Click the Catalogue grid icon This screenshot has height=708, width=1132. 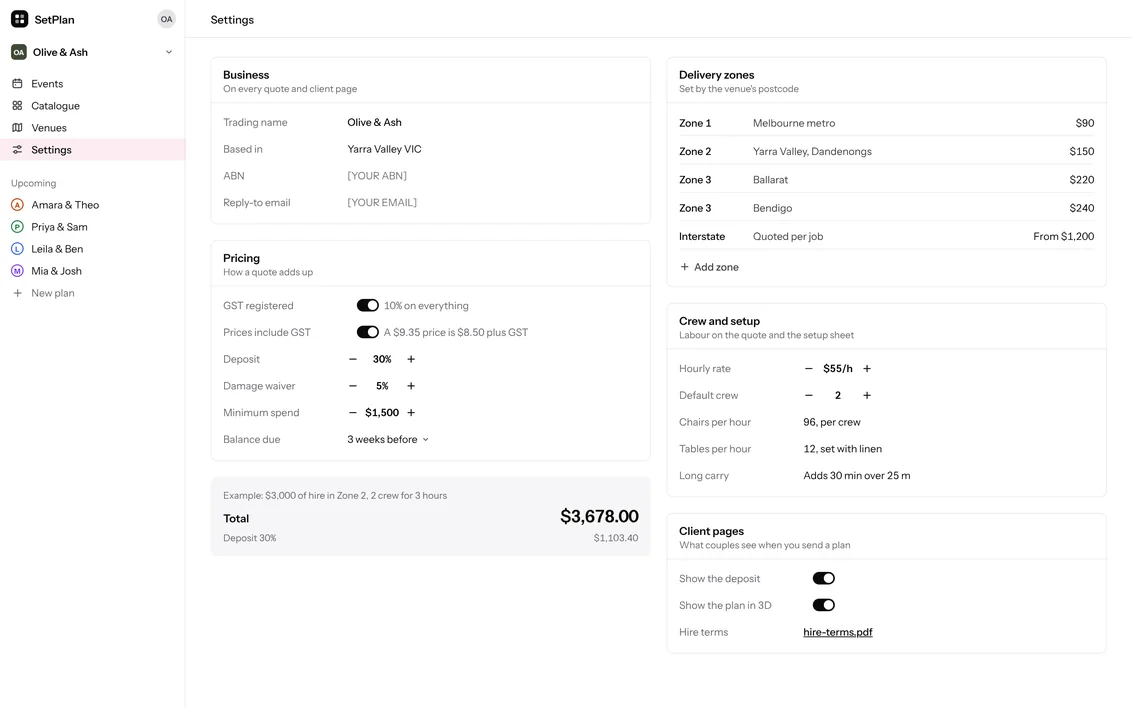point(17,105)
